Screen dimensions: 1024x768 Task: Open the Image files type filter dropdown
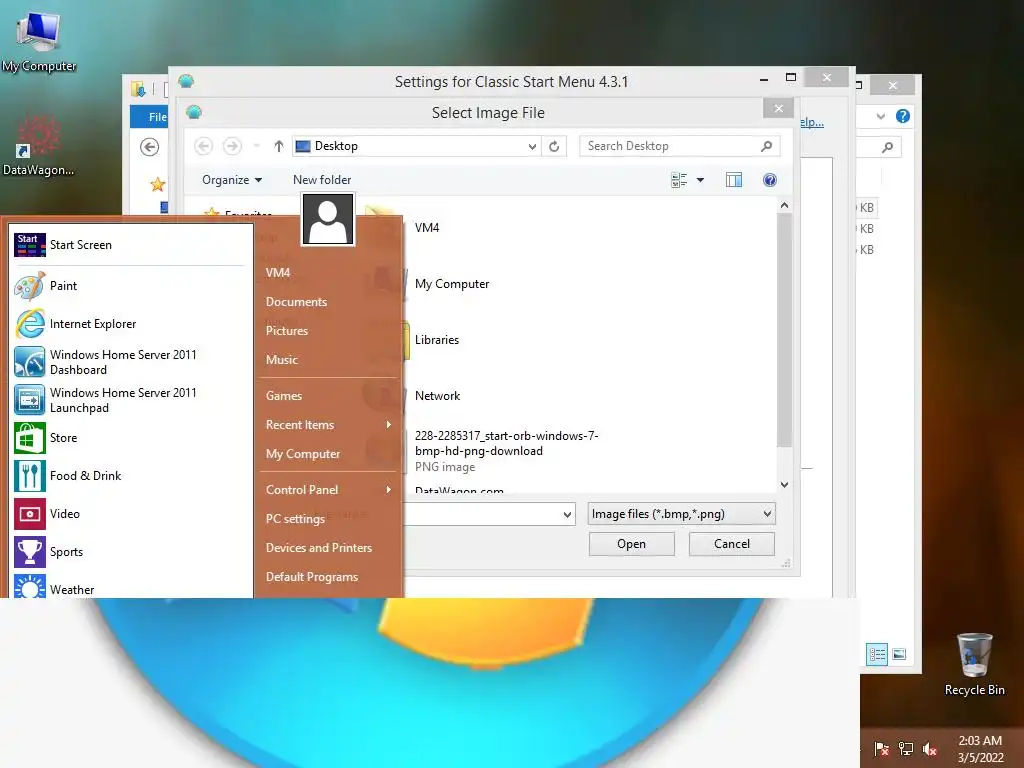(681, 514)
